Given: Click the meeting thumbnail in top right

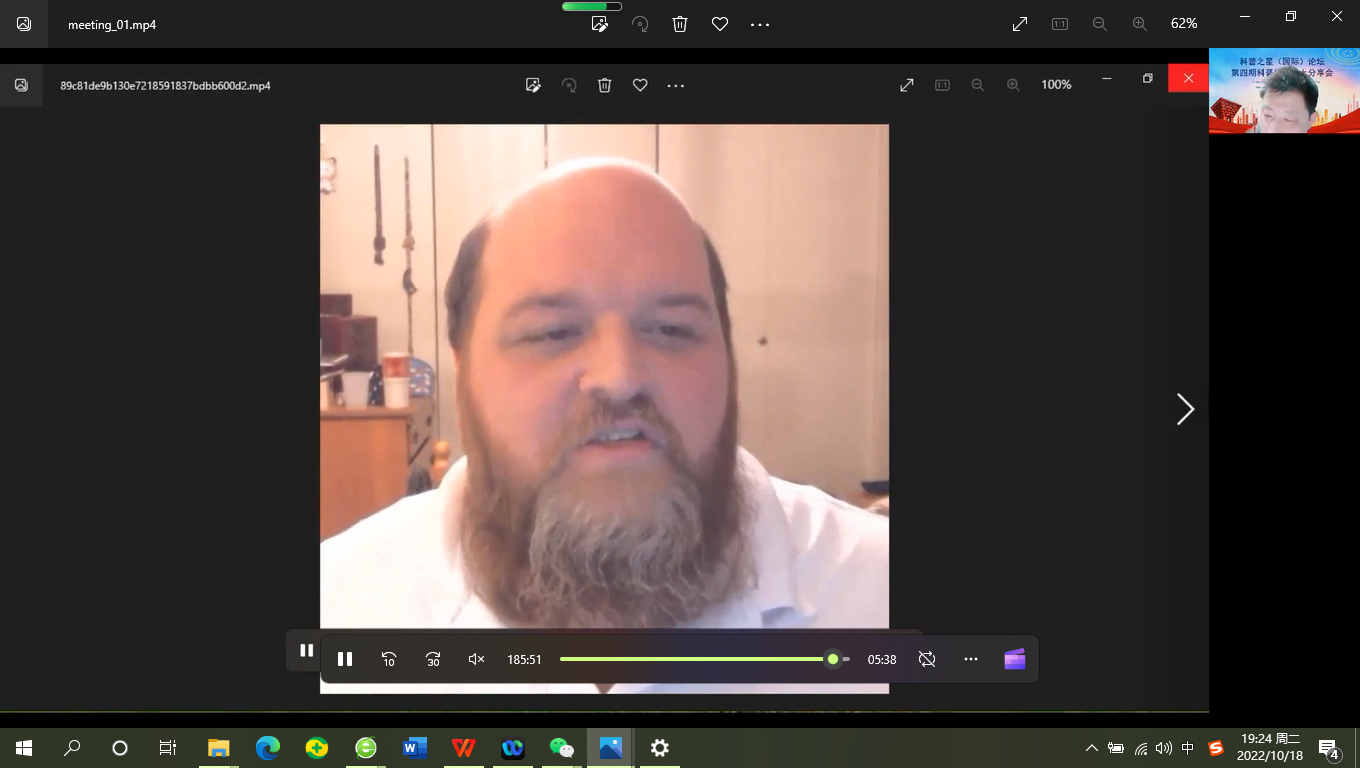Looking at the screenshot, I should coord(1284,91).
